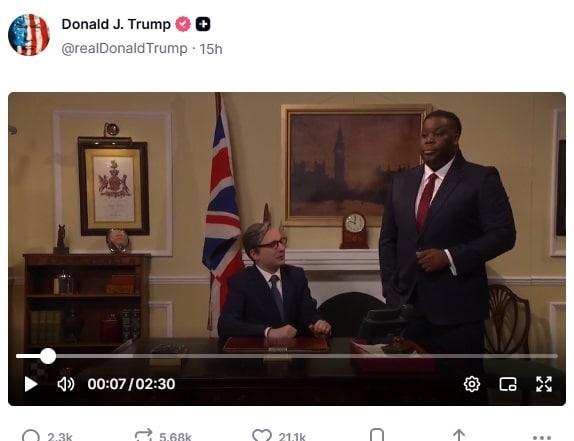The width and height of the screenshot is (574, 441).
Task: Jump ahead on the unplayed progress track
Action: point(307,356)
